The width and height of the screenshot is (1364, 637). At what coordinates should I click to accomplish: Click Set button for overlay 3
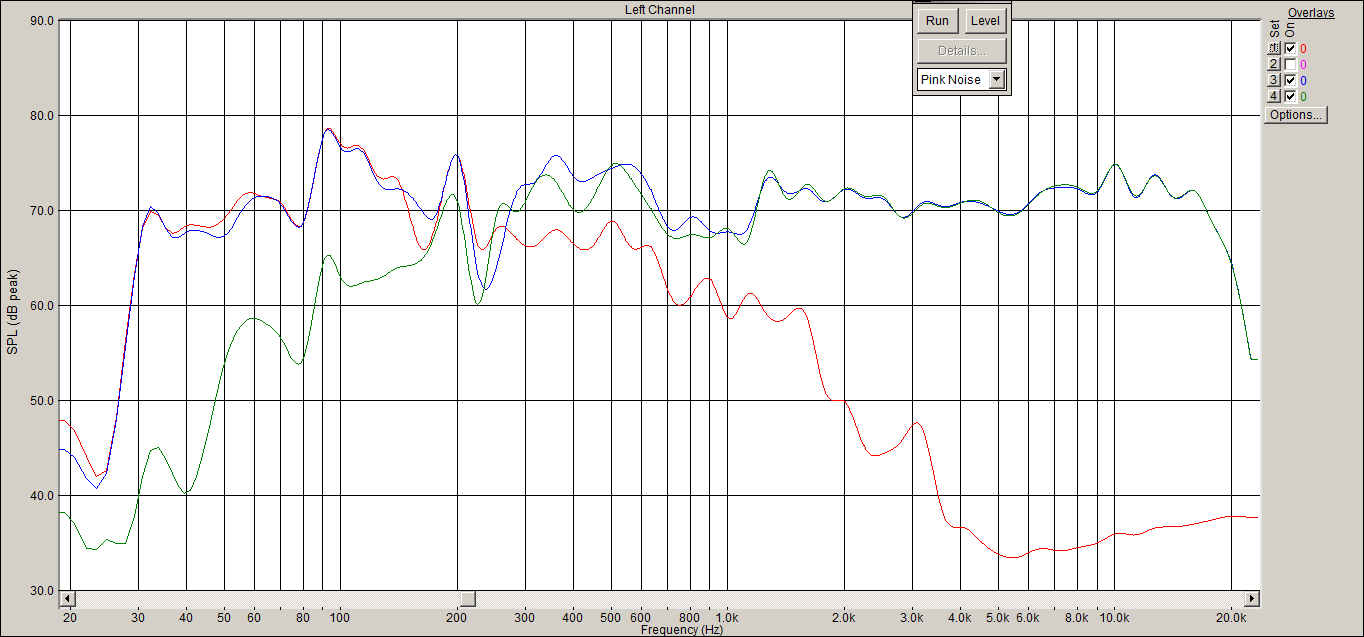(1274, 80)
